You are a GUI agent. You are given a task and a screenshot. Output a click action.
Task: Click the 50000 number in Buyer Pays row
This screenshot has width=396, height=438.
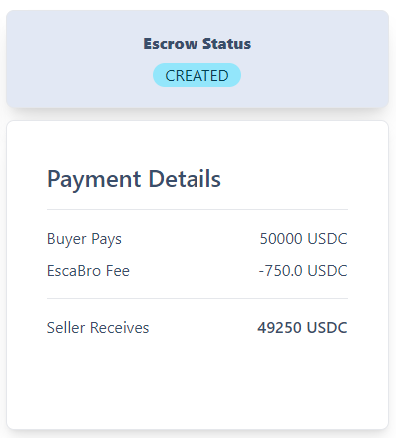tap(281, 239)
